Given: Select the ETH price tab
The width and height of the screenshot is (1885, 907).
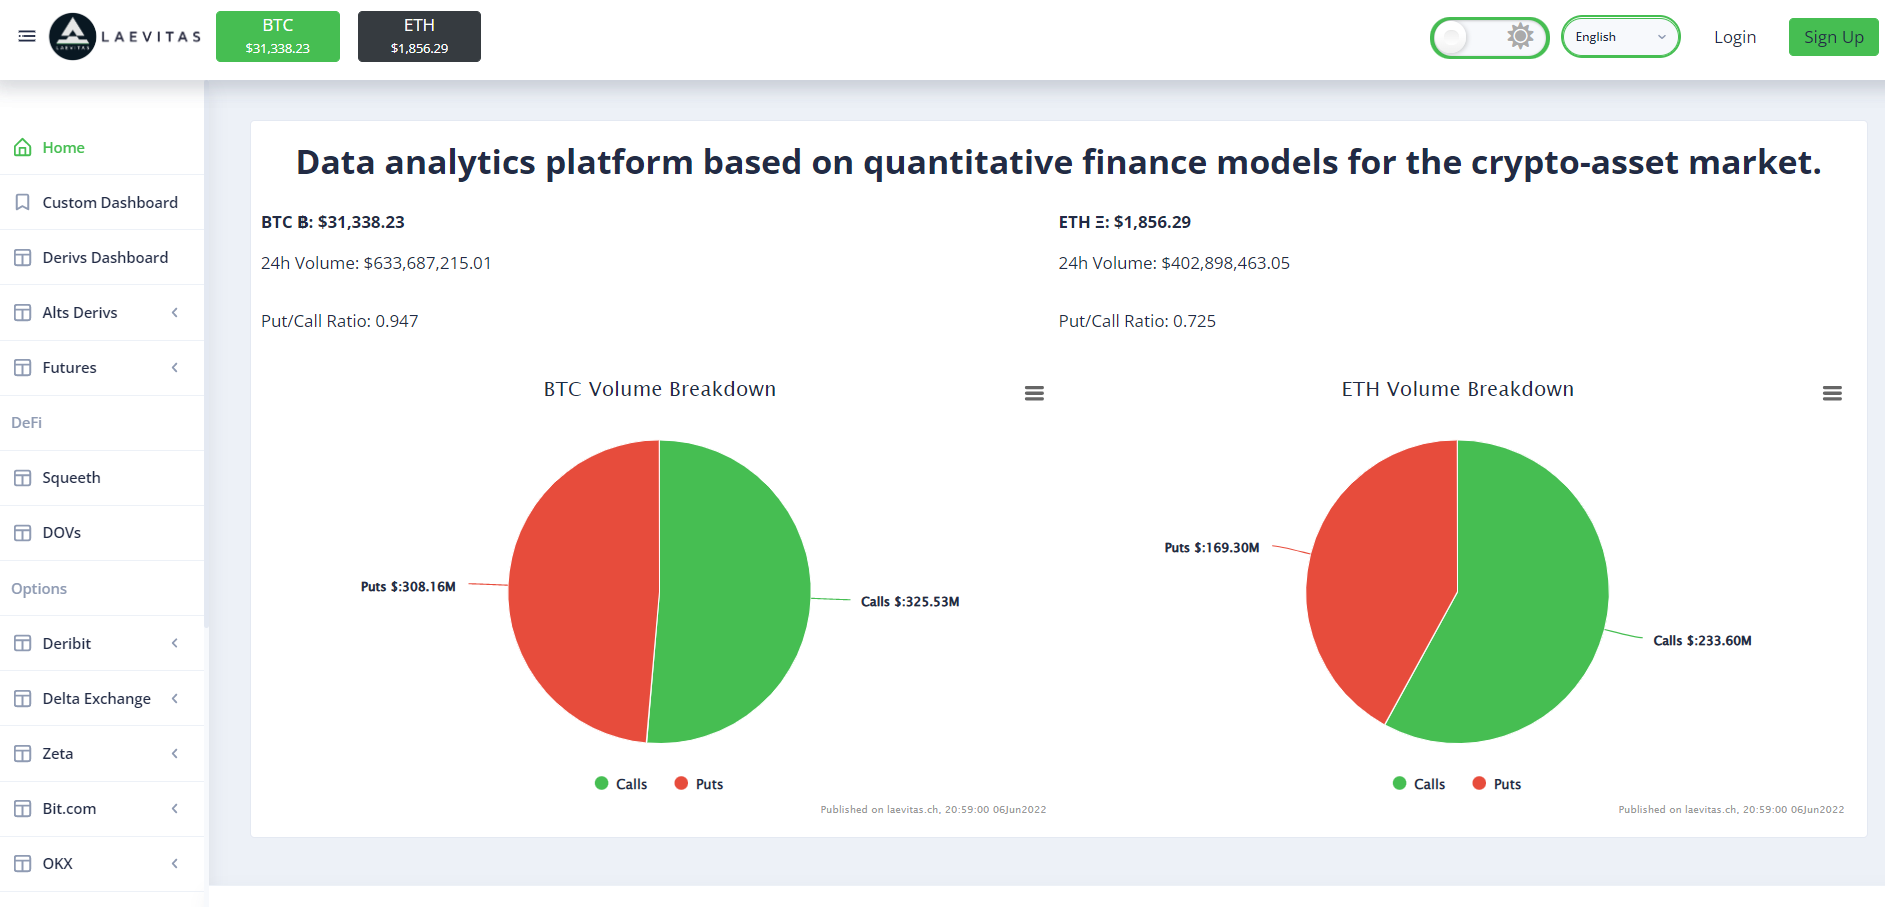Looking at the screenshot, I should click(x=419, y=36).
